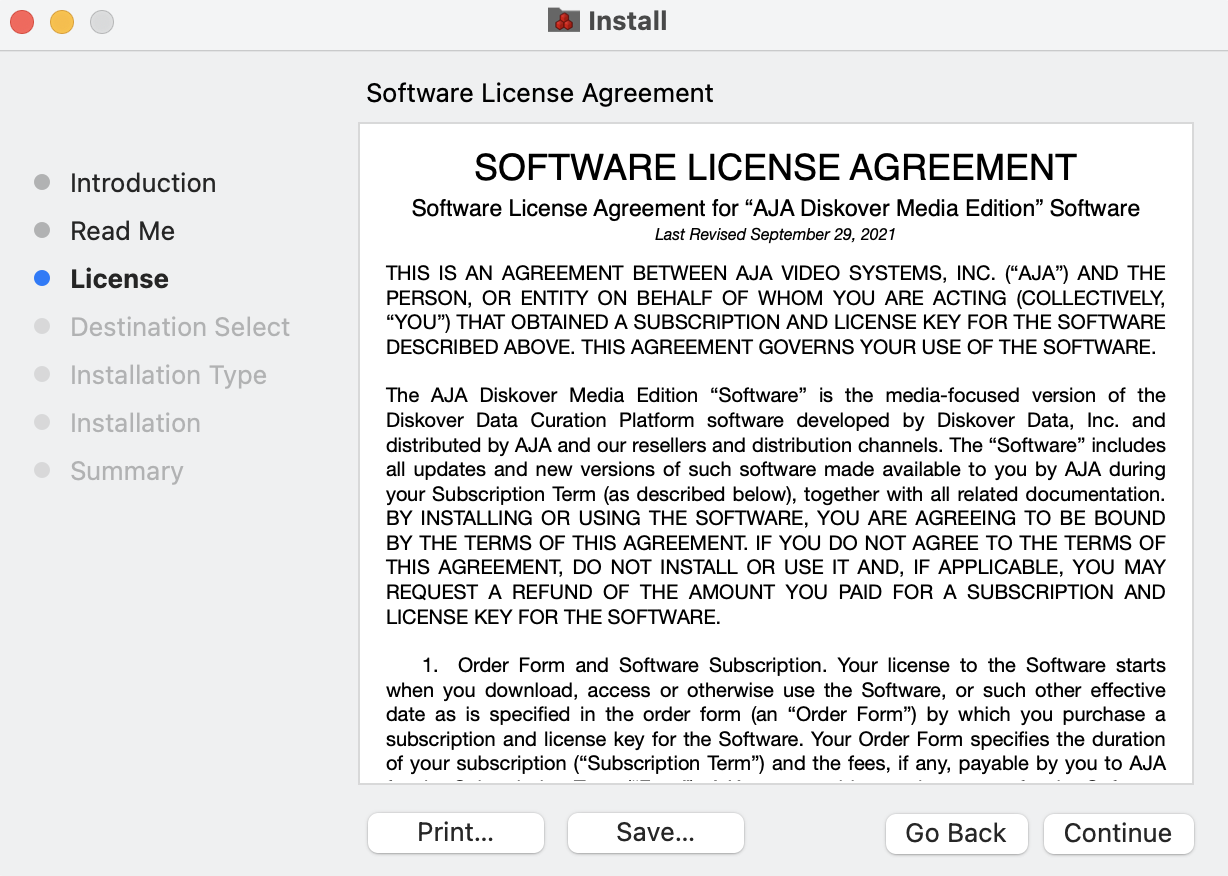This screenshot has width=1228, height=876.
Task: Select the Read Me step in sidebar
Action: (x=122, y=231)
